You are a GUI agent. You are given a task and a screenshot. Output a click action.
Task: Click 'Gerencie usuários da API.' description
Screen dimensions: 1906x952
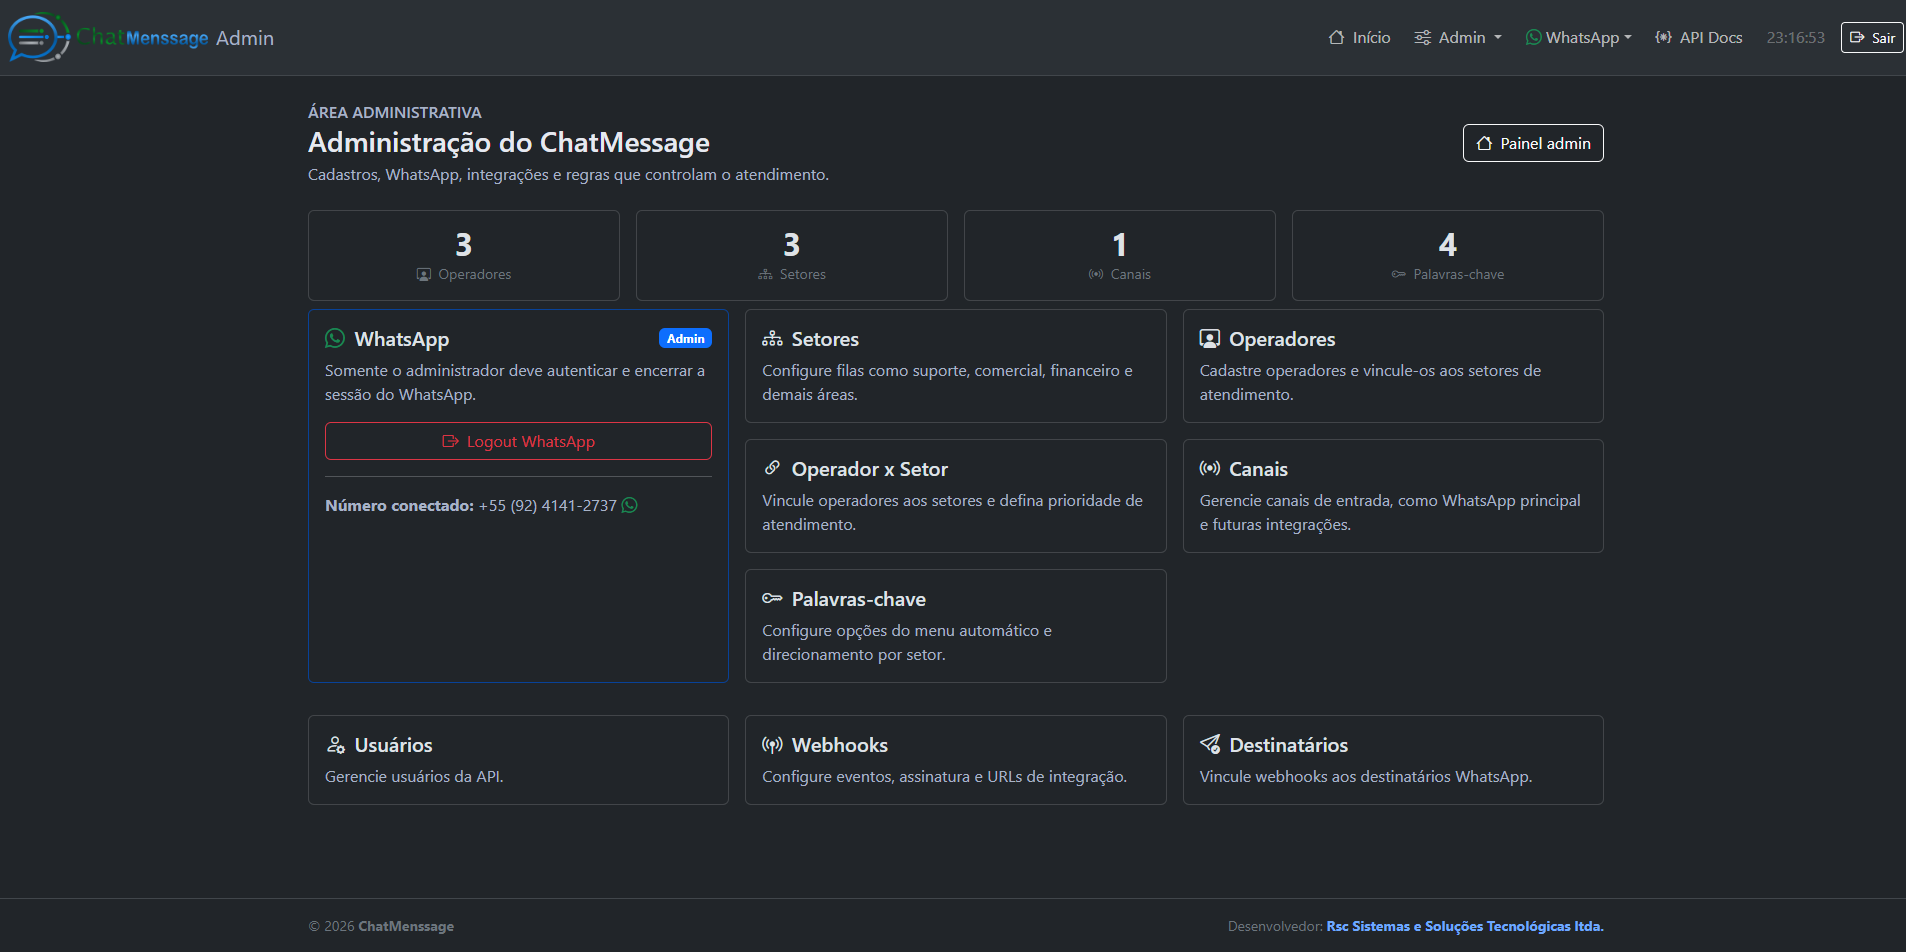pyautogui.click(x=414, y=776)
